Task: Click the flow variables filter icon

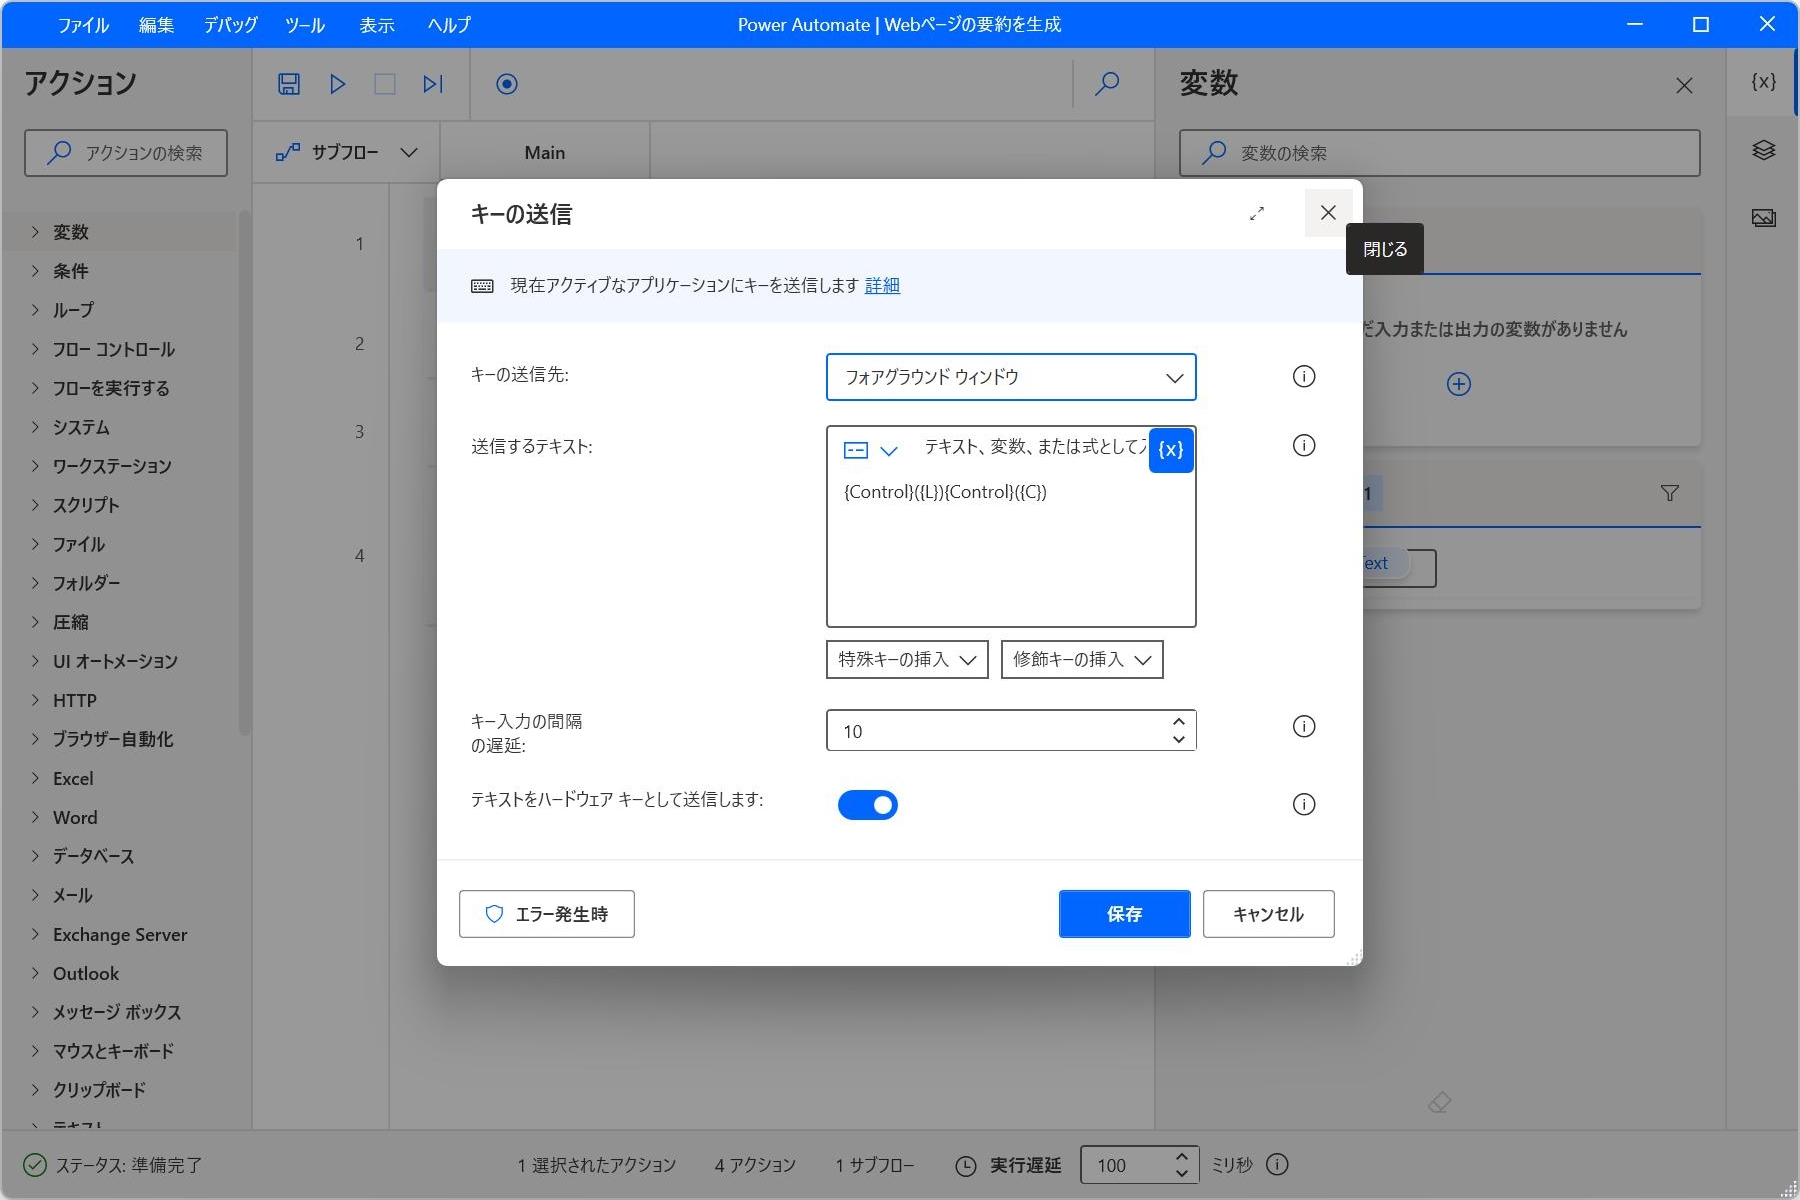Action: coord(1670,493)
